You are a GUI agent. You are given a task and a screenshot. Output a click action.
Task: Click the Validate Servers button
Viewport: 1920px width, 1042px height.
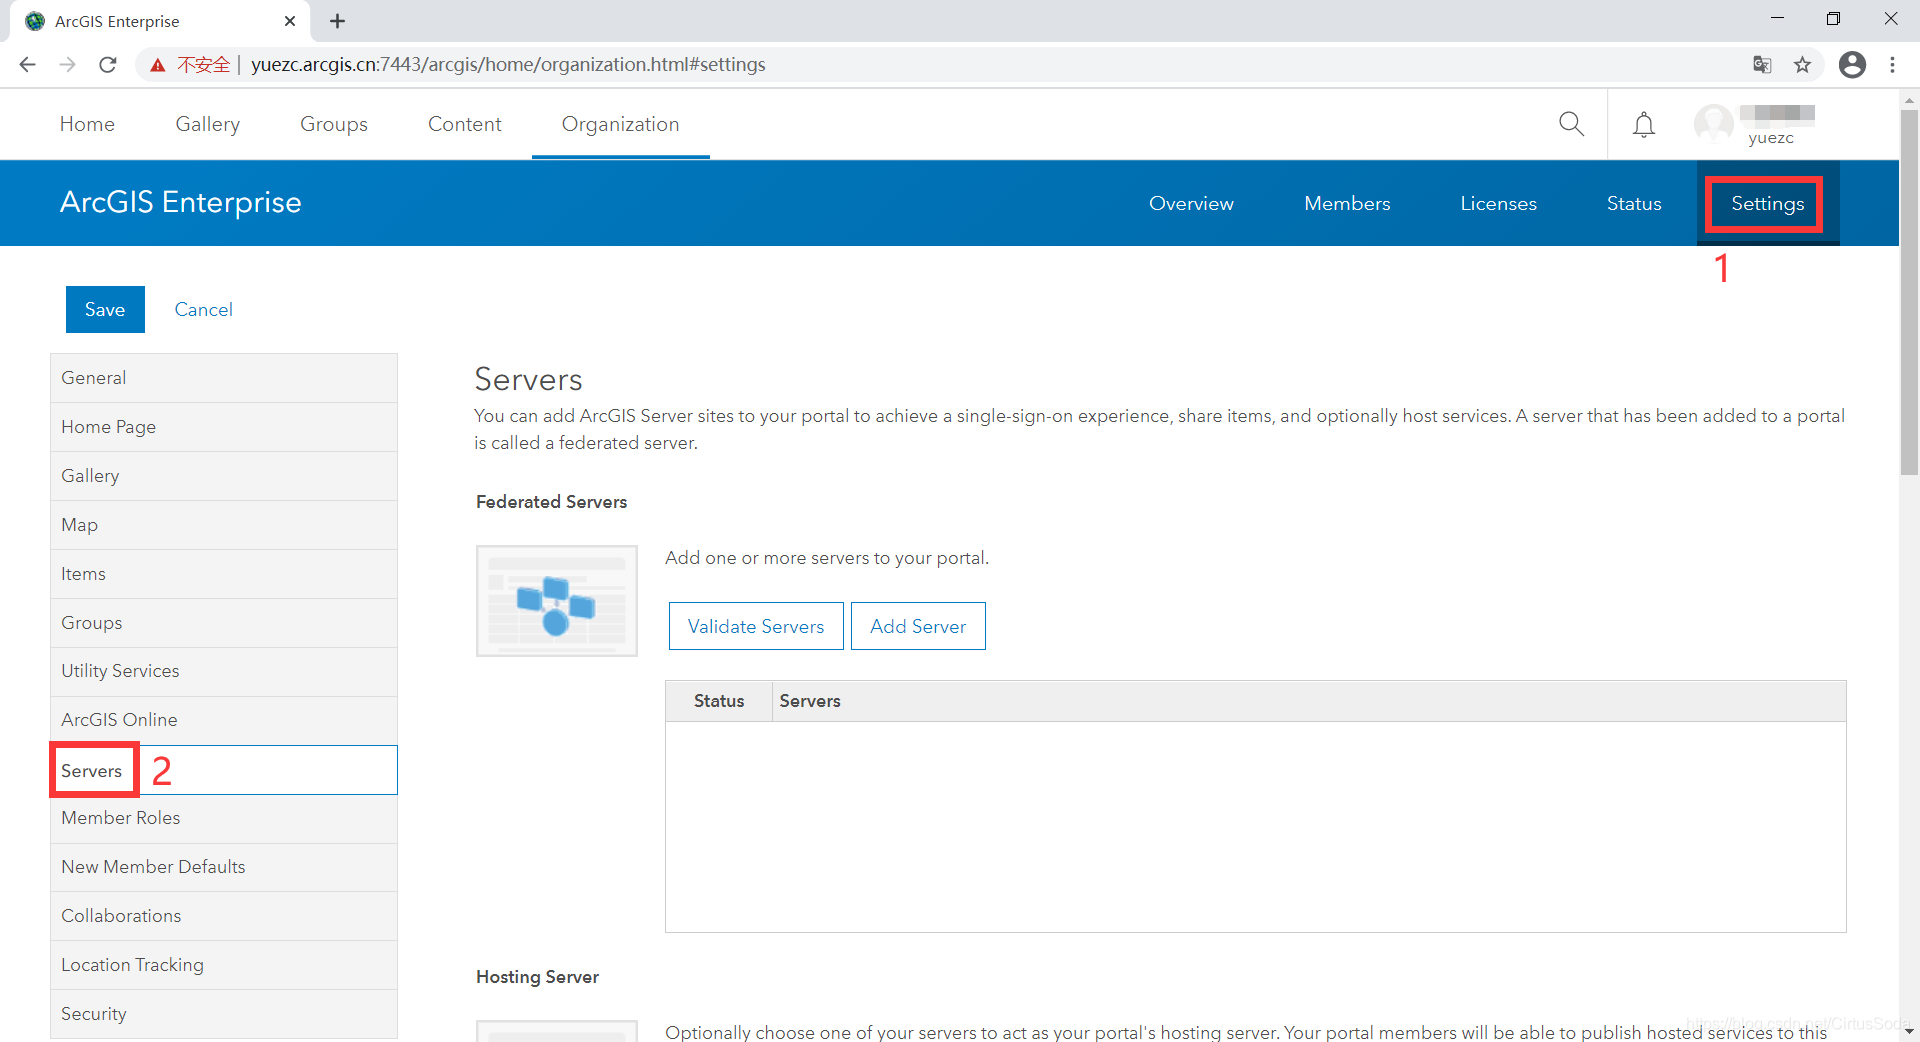click(x=756, y=626)
